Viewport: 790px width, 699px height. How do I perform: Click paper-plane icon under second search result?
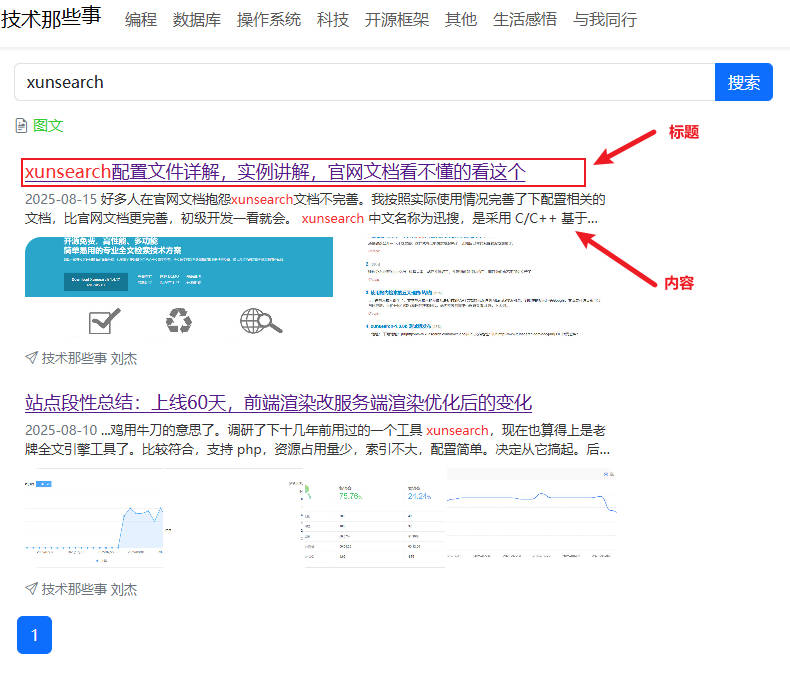[x=32, y=589]
